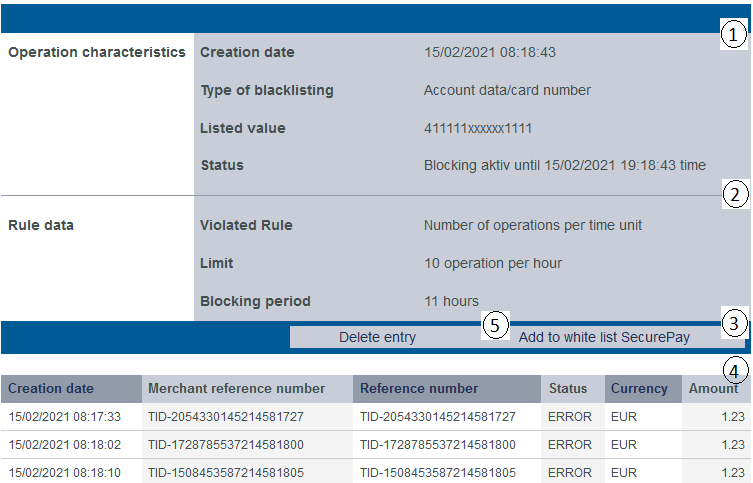Select the 15/02/2021 08:17:33 row date

tap(64, 417)
